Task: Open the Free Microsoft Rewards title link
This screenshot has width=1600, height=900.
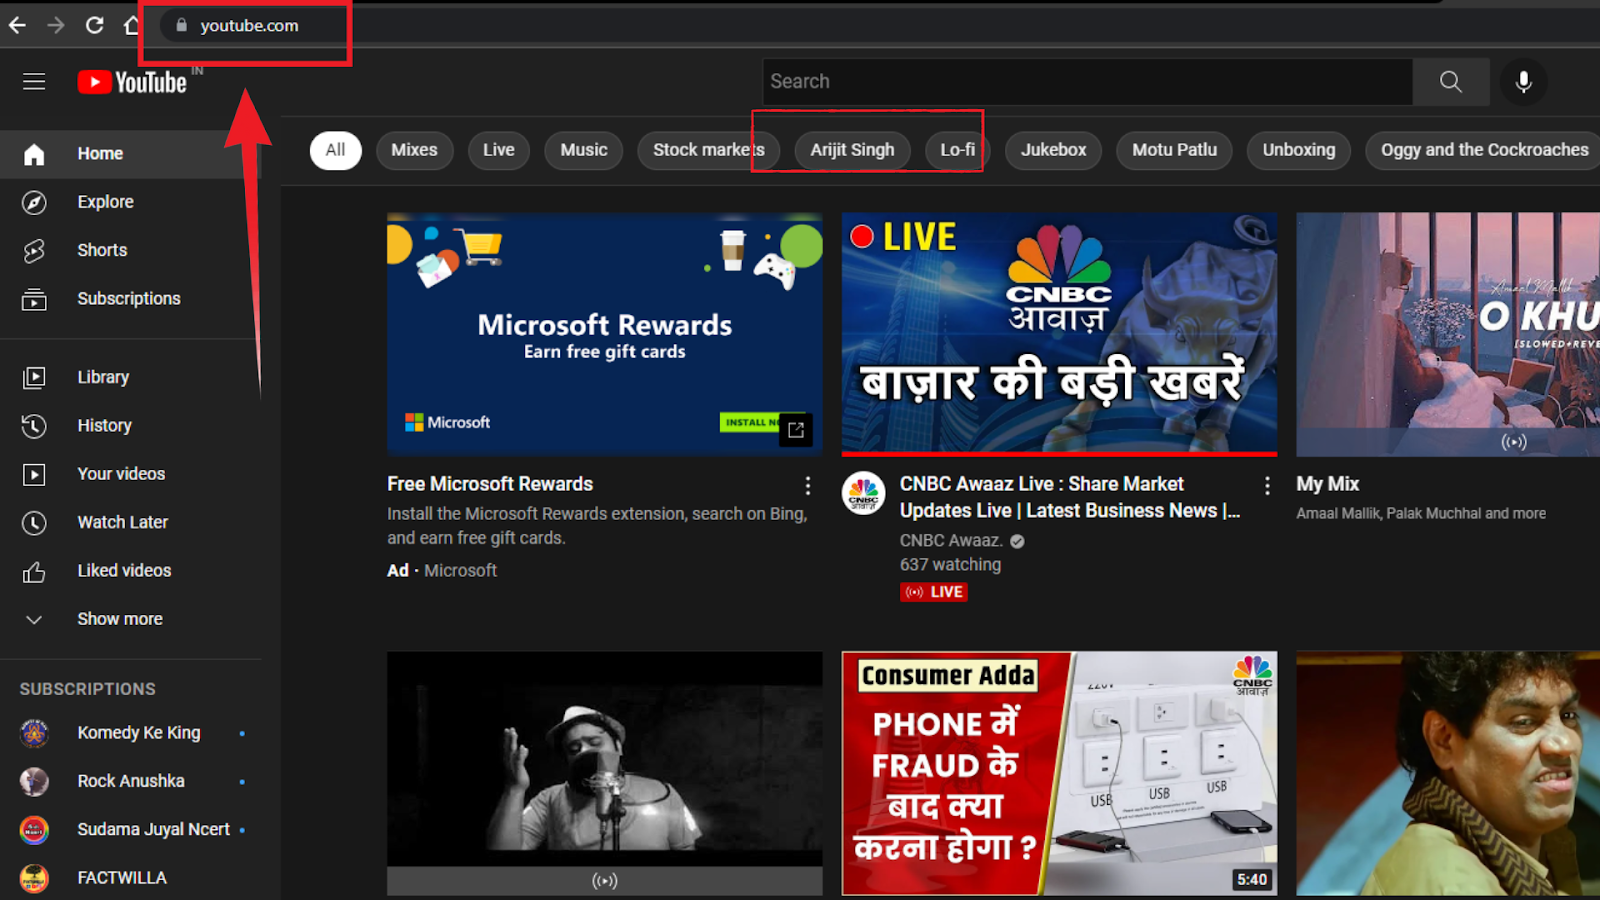Action: pyautogui.click(x=490, y=484)
